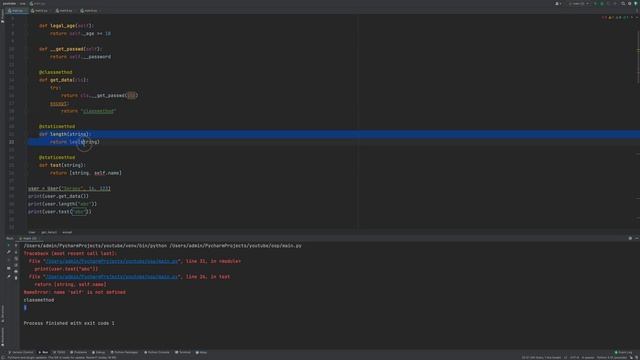640x360 pixels.
Task: Open Search Everywhere magnifier icon
Action: [623, 3]
